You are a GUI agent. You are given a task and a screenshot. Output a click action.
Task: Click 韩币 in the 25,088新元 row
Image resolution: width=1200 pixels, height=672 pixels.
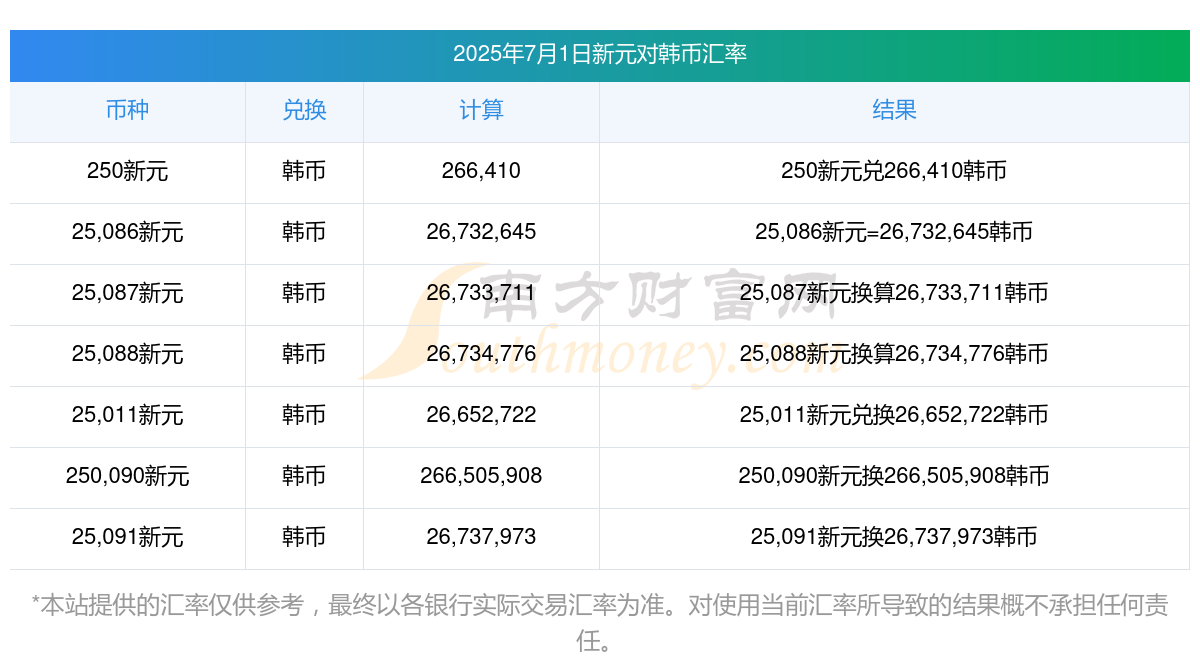[304, 354]
